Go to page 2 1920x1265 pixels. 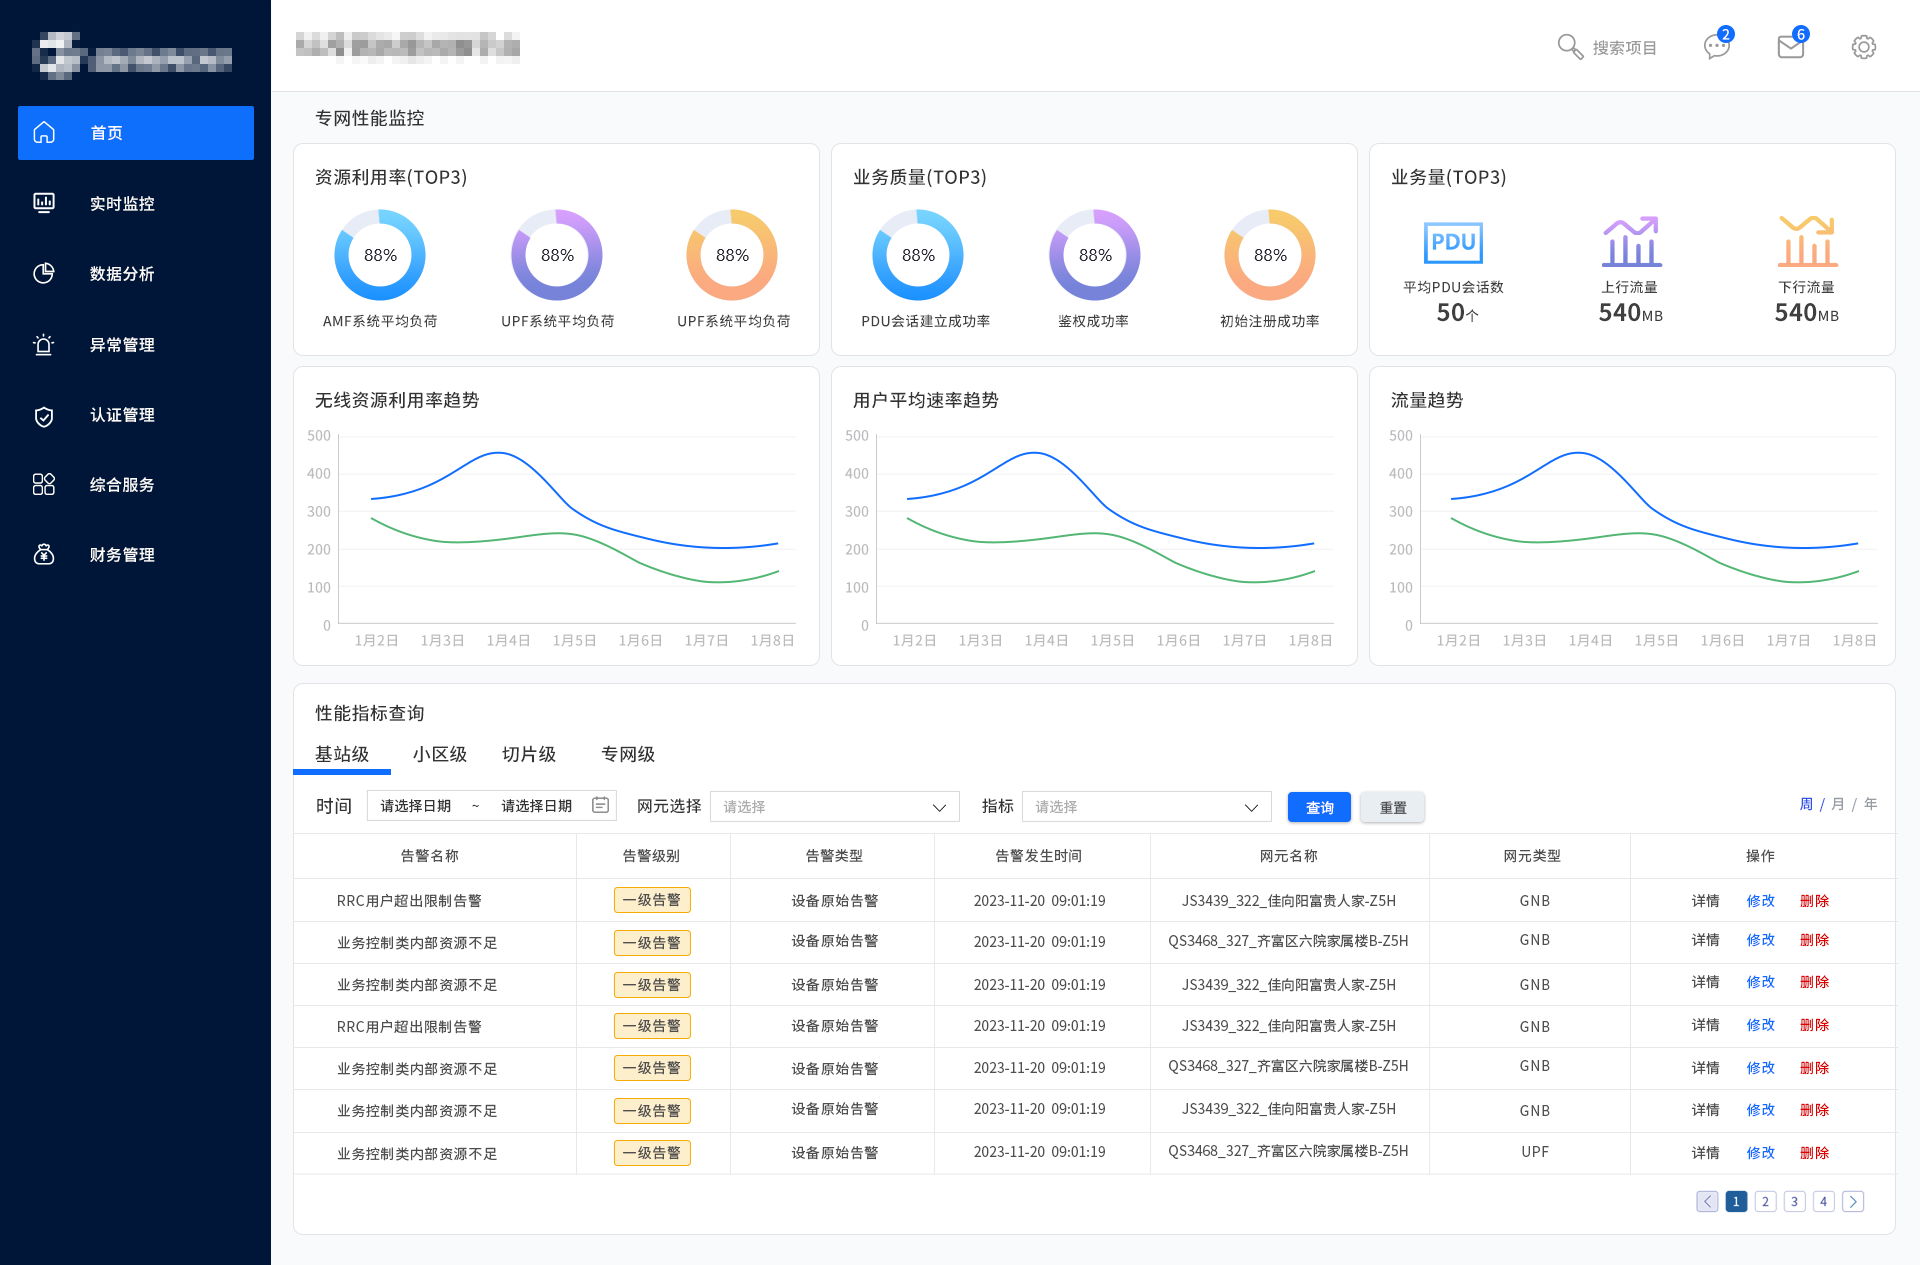coord(1766,1201)
